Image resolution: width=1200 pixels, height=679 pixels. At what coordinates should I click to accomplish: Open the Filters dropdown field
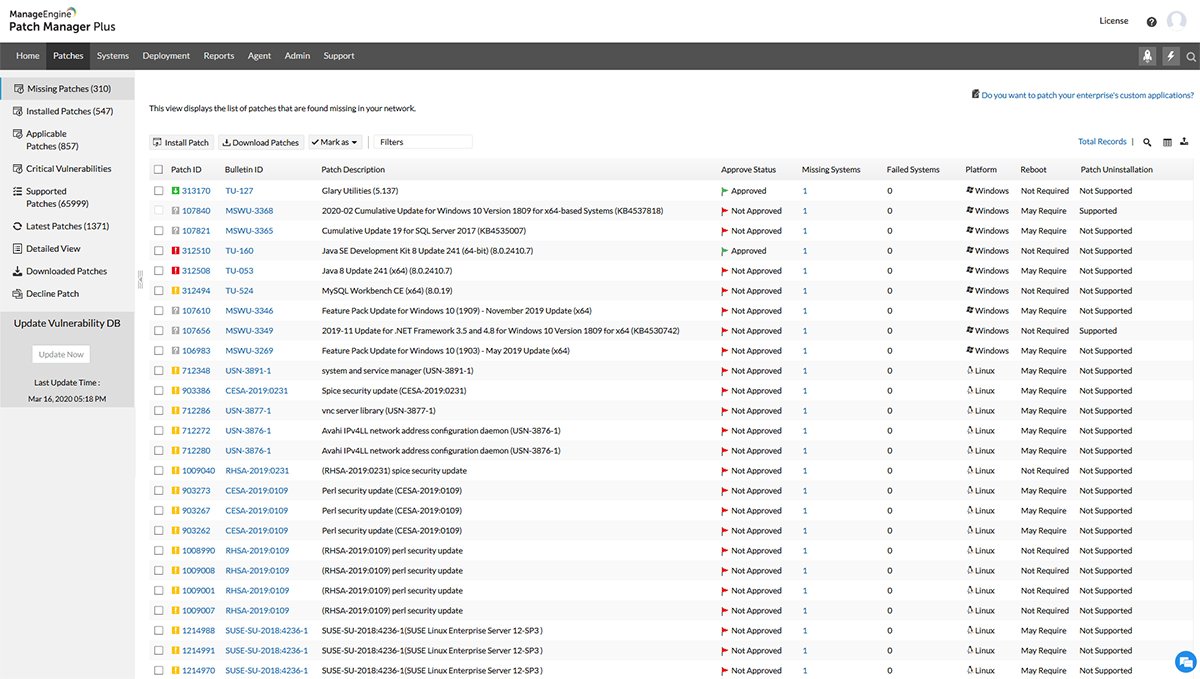pyautogui.click(x=423, y=142)
